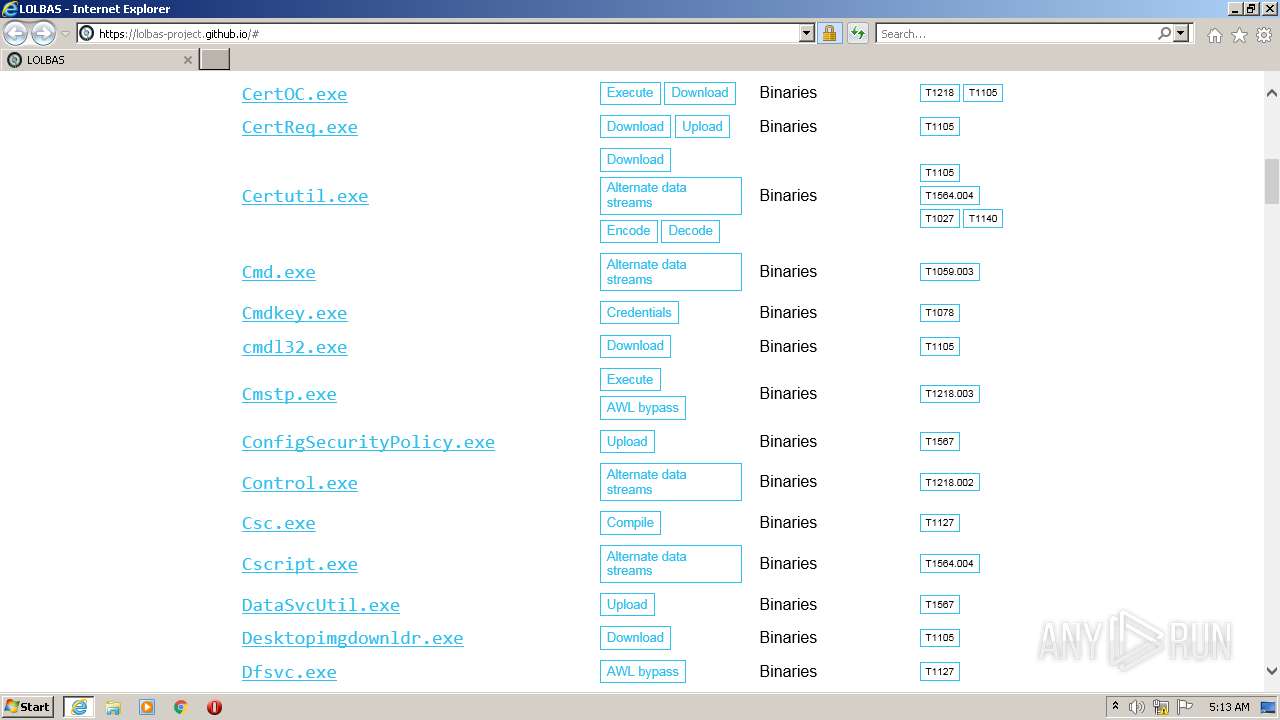Image resolution: width=1280 pixels, height=720 pixels.
Task: Open the search provider dropdown arrow
Action: click(x=1181, y=33)
